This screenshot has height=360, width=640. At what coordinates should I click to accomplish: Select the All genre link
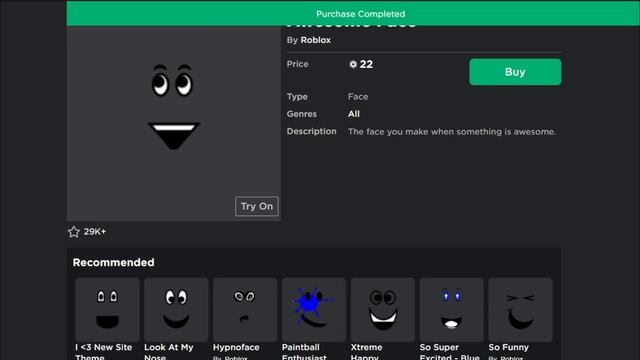pos(354,114)
